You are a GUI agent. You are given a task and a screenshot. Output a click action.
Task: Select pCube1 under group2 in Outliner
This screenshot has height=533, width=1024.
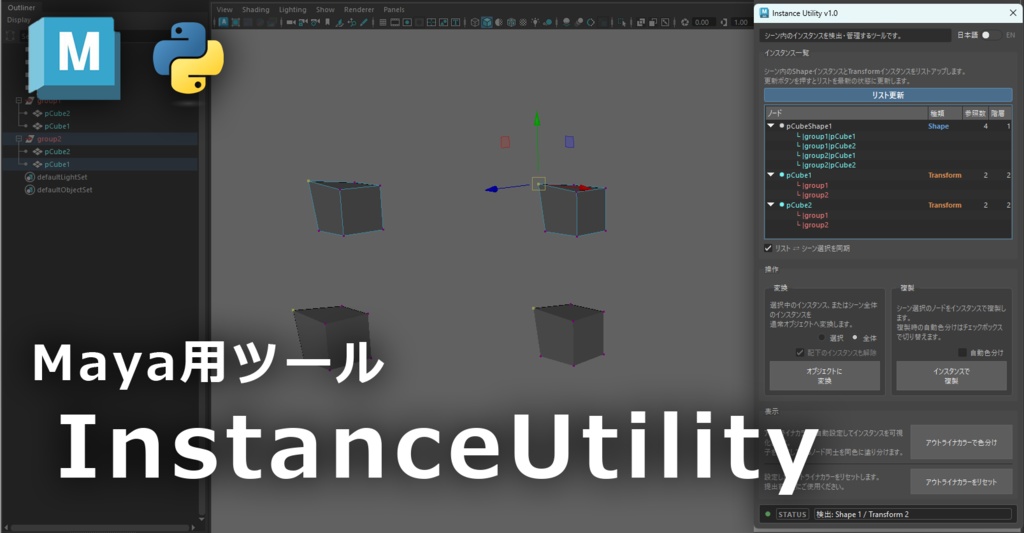(57, 165)
